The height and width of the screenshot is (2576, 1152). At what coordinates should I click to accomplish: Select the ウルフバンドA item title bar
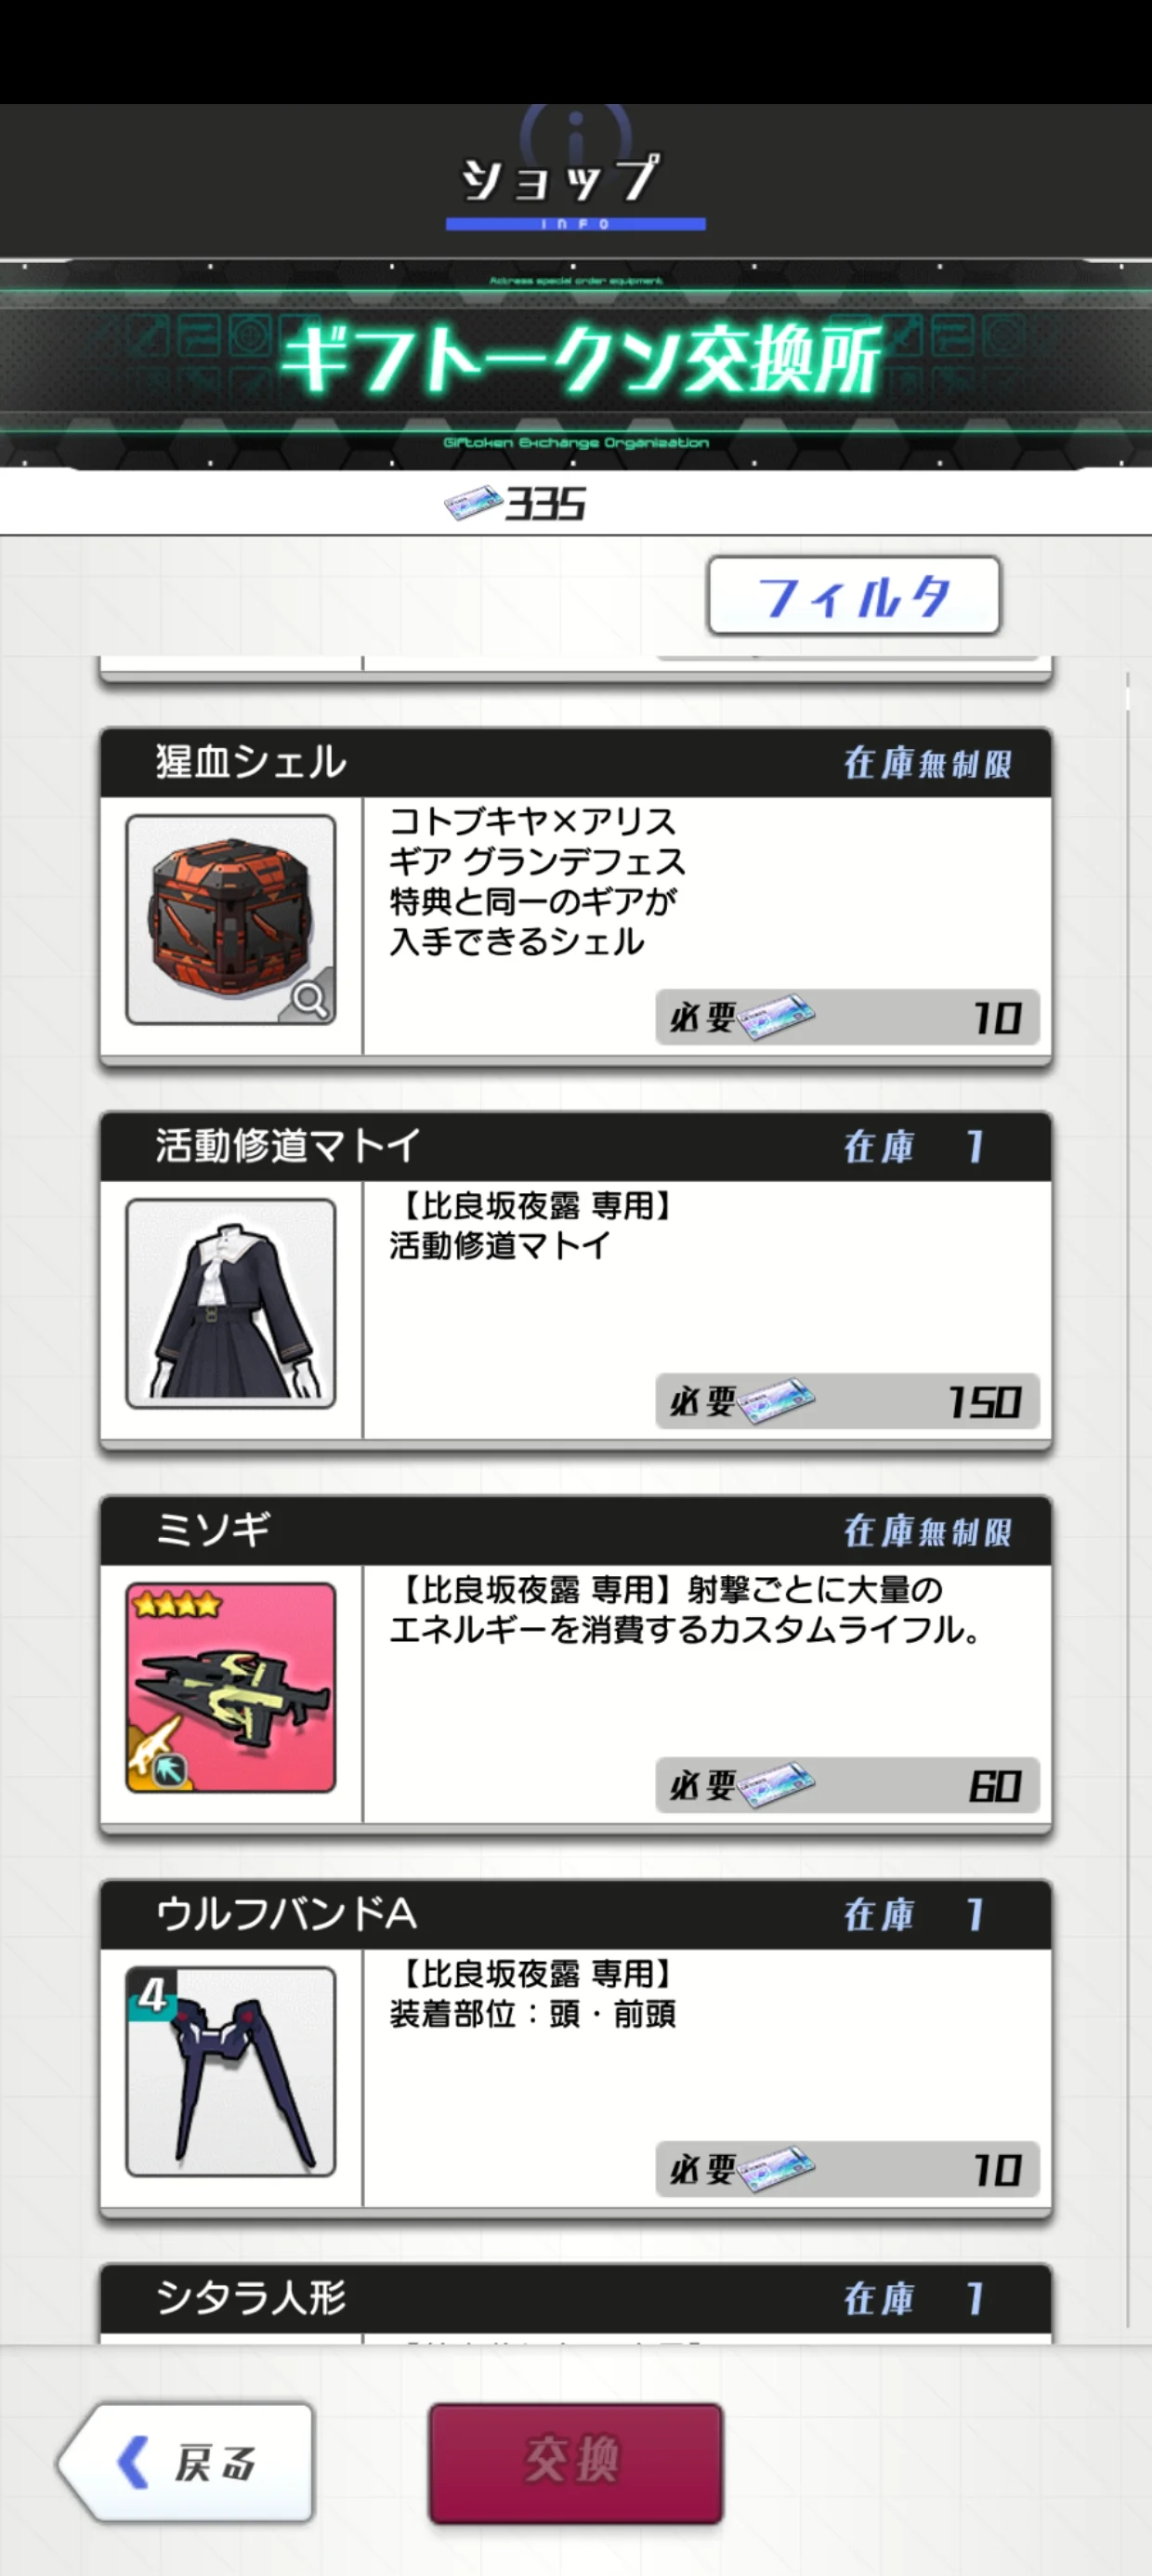576,1915
